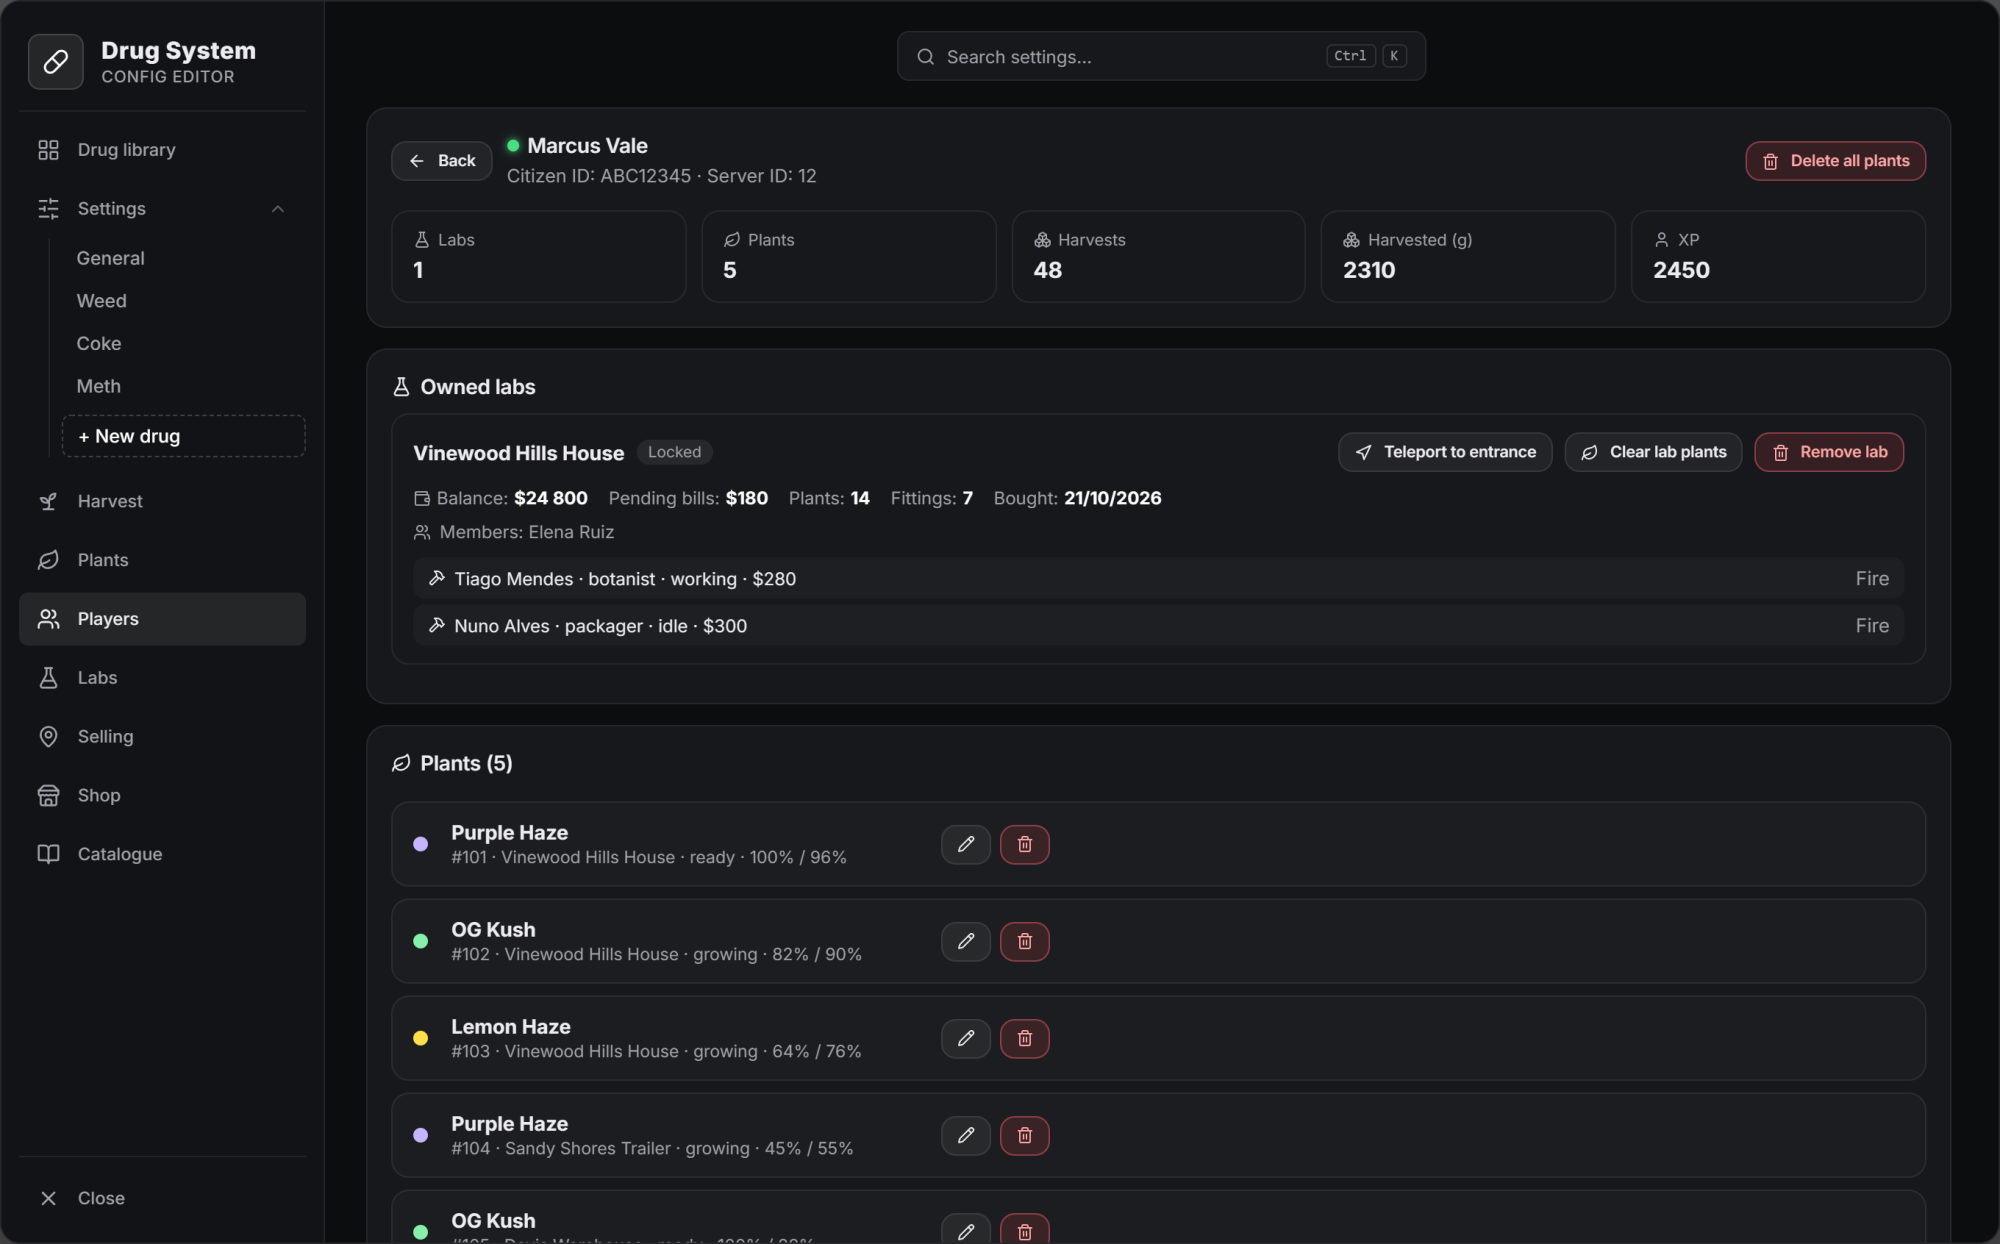Screen dimensions: 2000x1244
Task: Delete the Purple Haze plant #101
Action: click(x=1025, y=844)
